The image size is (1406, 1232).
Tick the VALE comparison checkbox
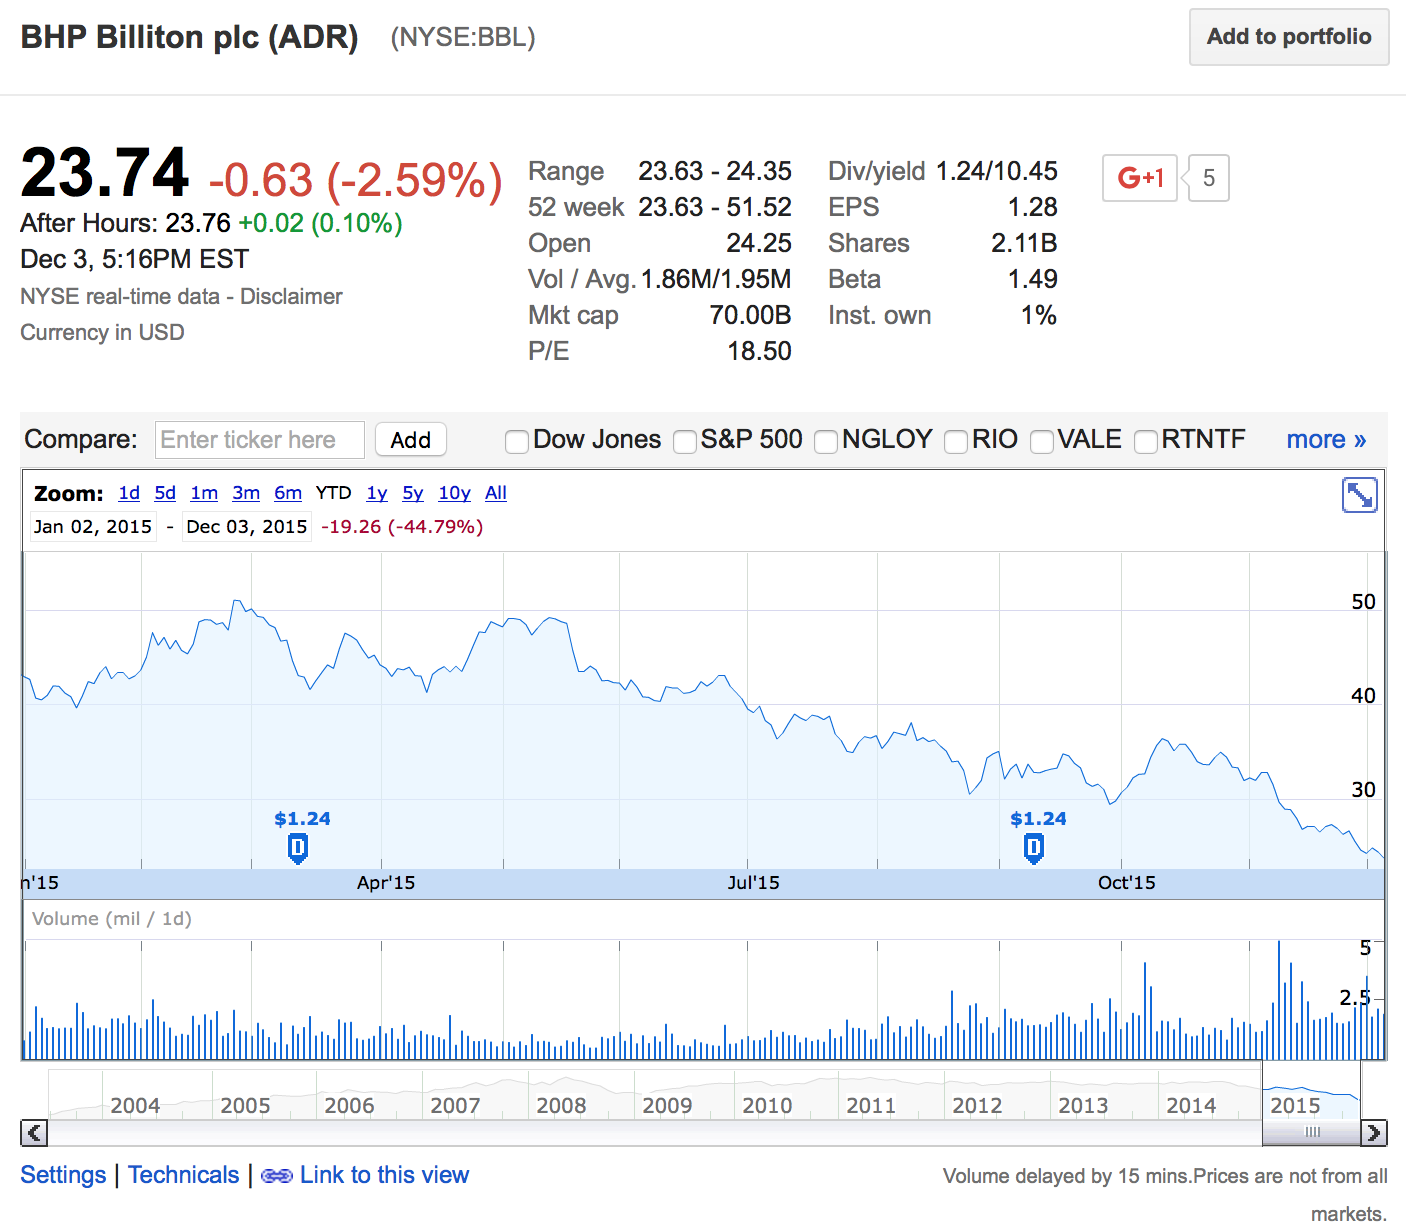1042,441
